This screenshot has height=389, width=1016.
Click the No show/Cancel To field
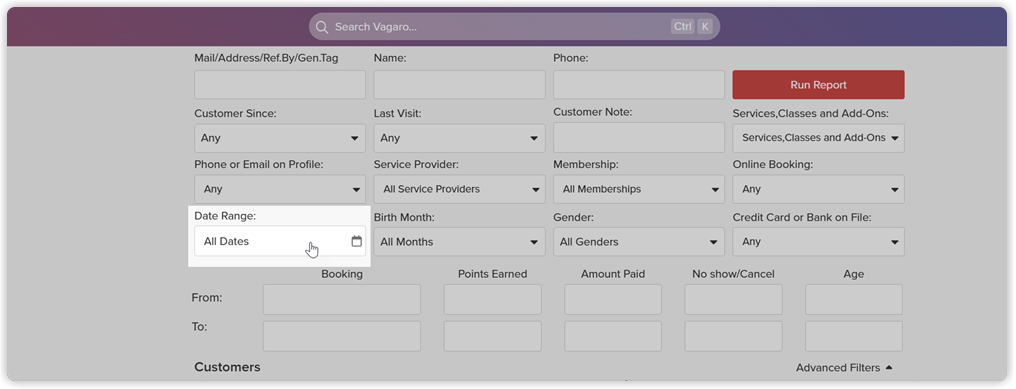pos(733,336)
